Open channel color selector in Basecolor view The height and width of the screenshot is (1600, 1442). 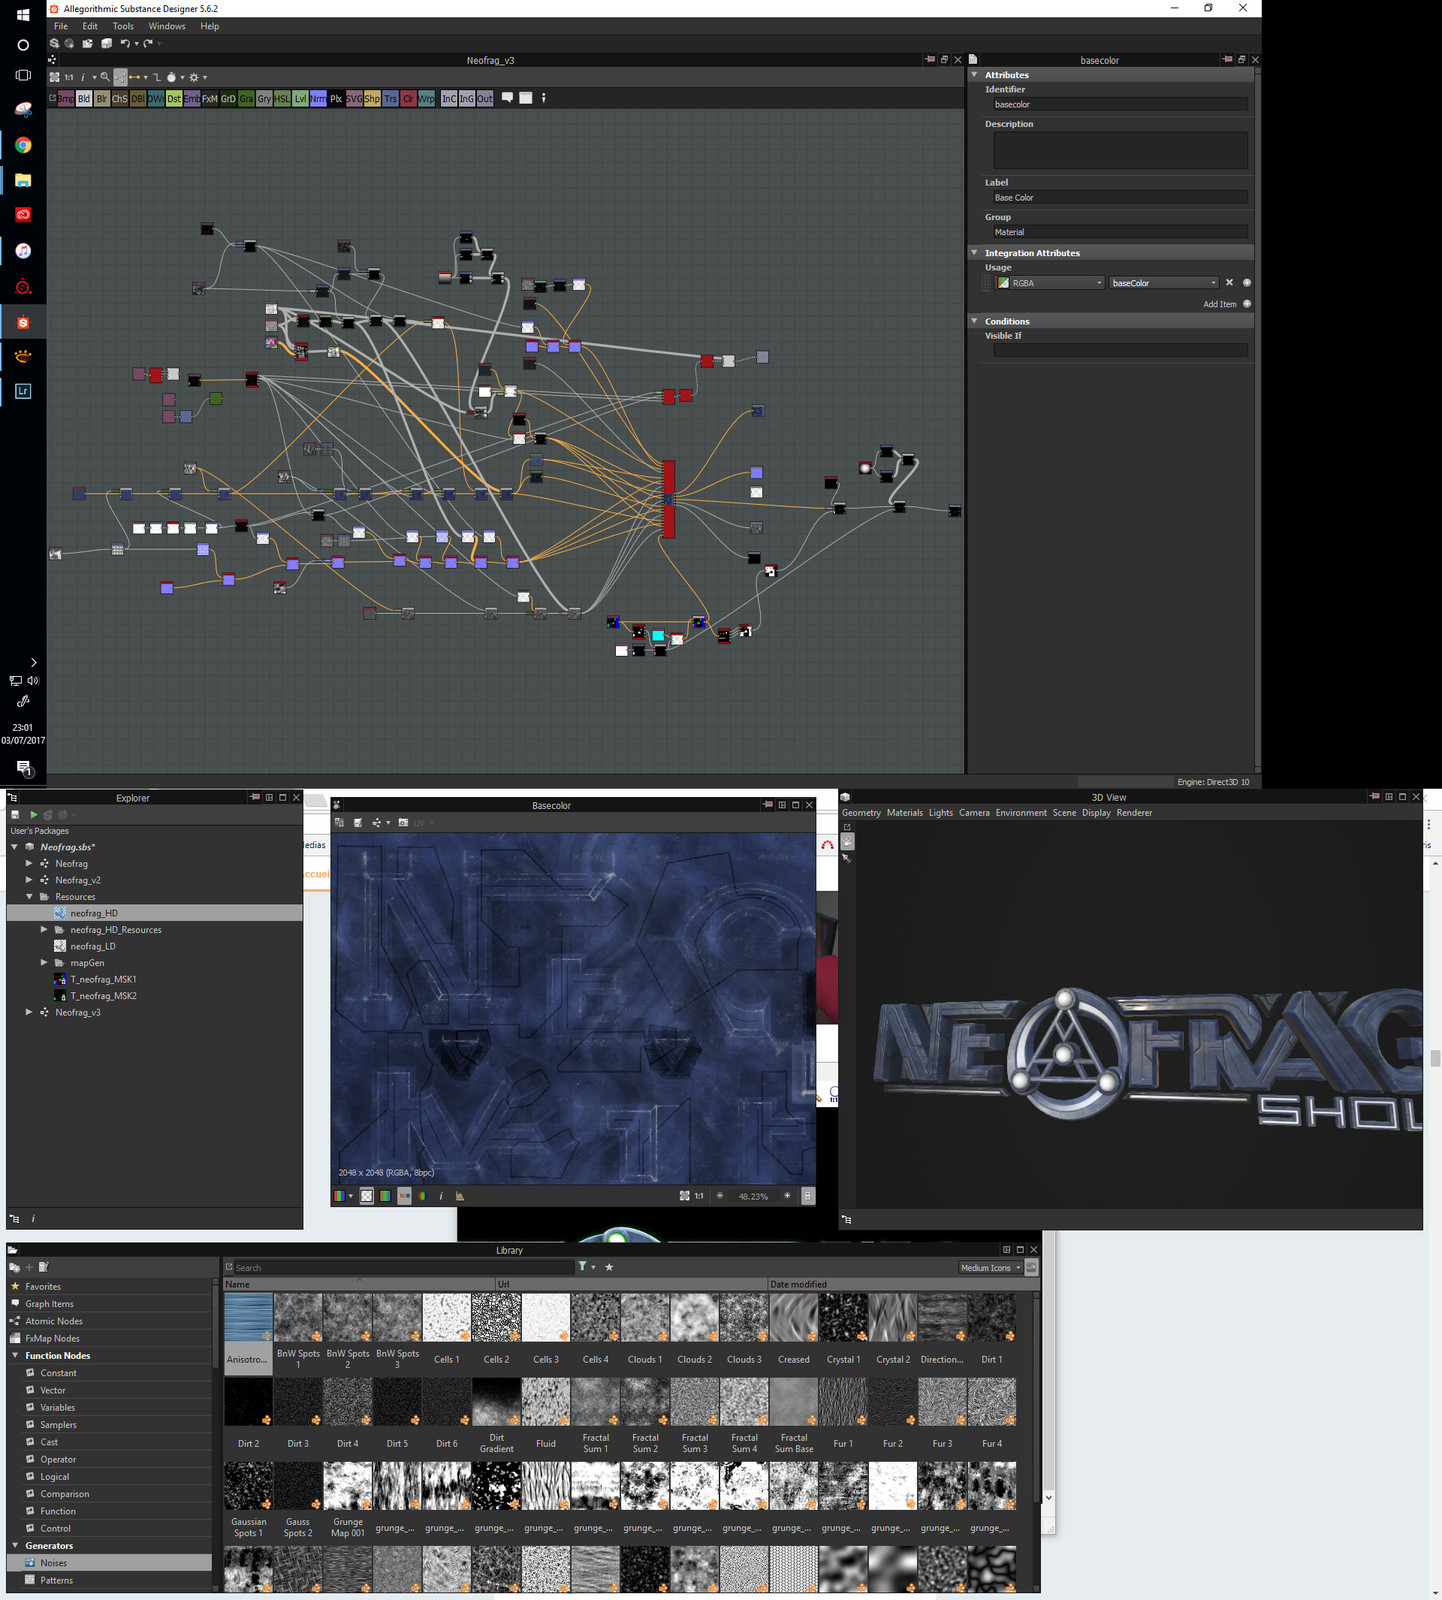point(343,1196)
